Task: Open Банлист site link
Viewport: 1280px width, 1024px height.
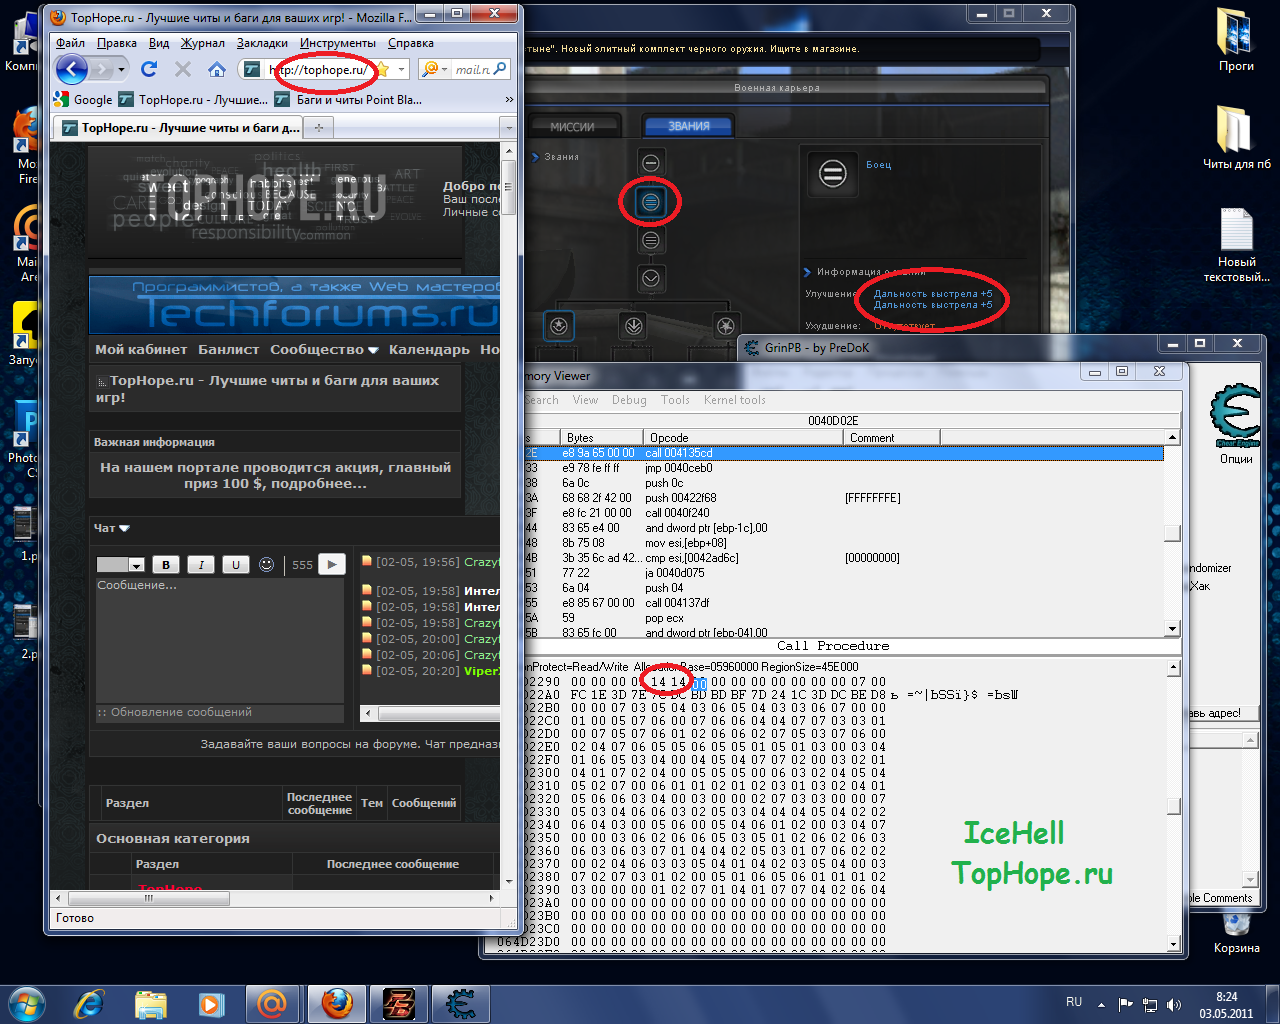Action: 228,349
